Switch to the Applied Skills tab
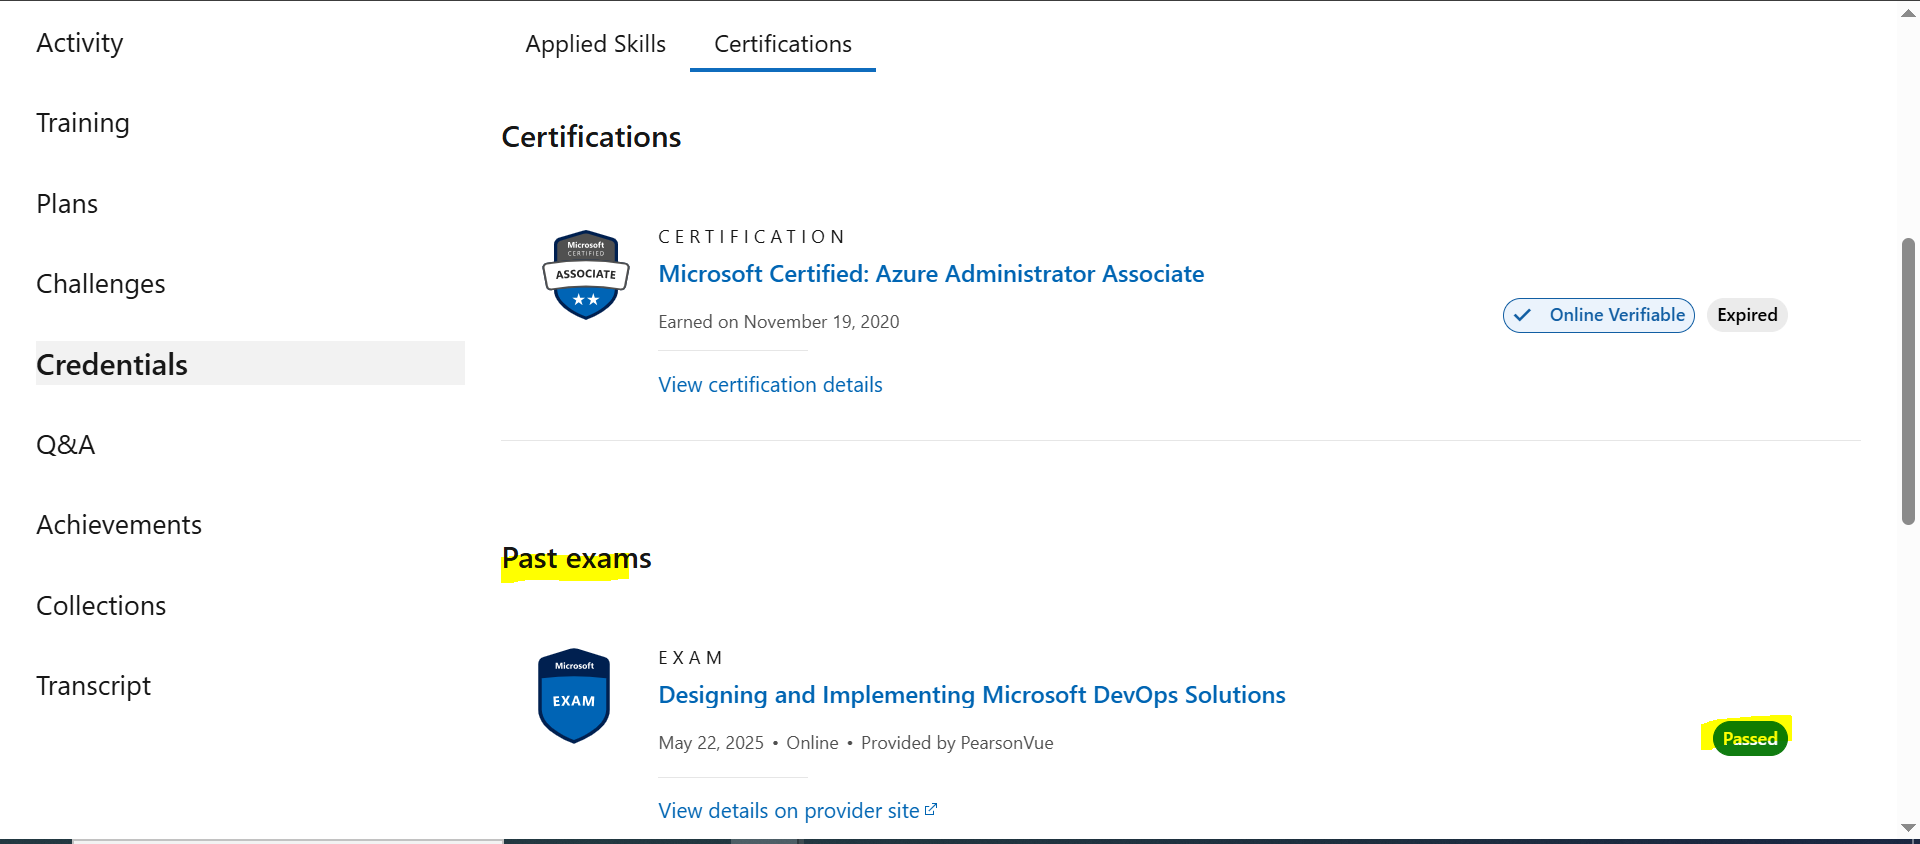This screenshot has height=844, width=1920. click(595, 44)
